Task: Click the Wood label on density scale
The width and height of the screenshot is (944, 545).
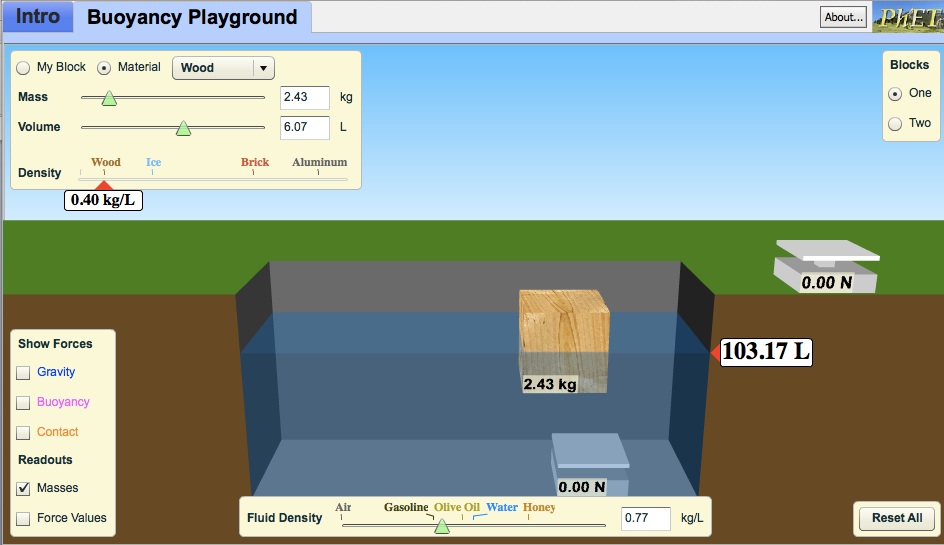Action: (106, 162)
